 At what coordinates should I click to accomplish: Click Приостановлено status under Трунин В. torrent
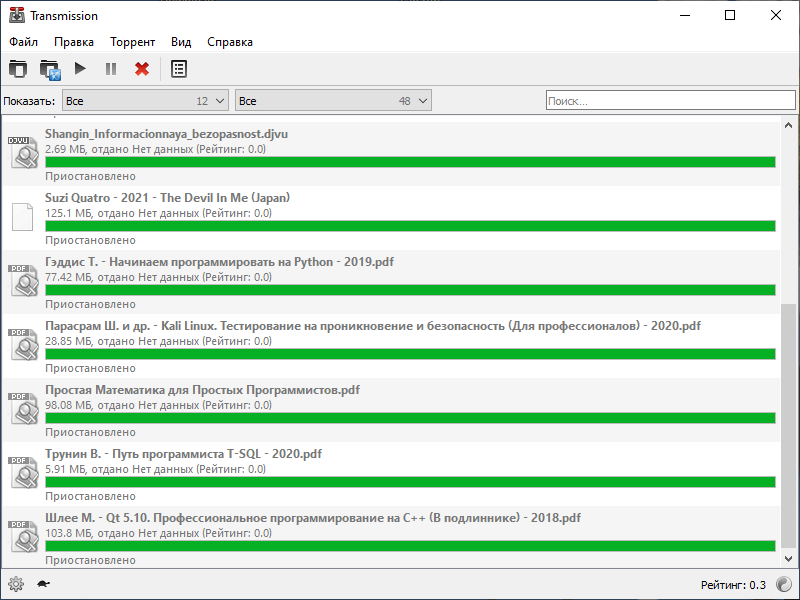point(90,496)
